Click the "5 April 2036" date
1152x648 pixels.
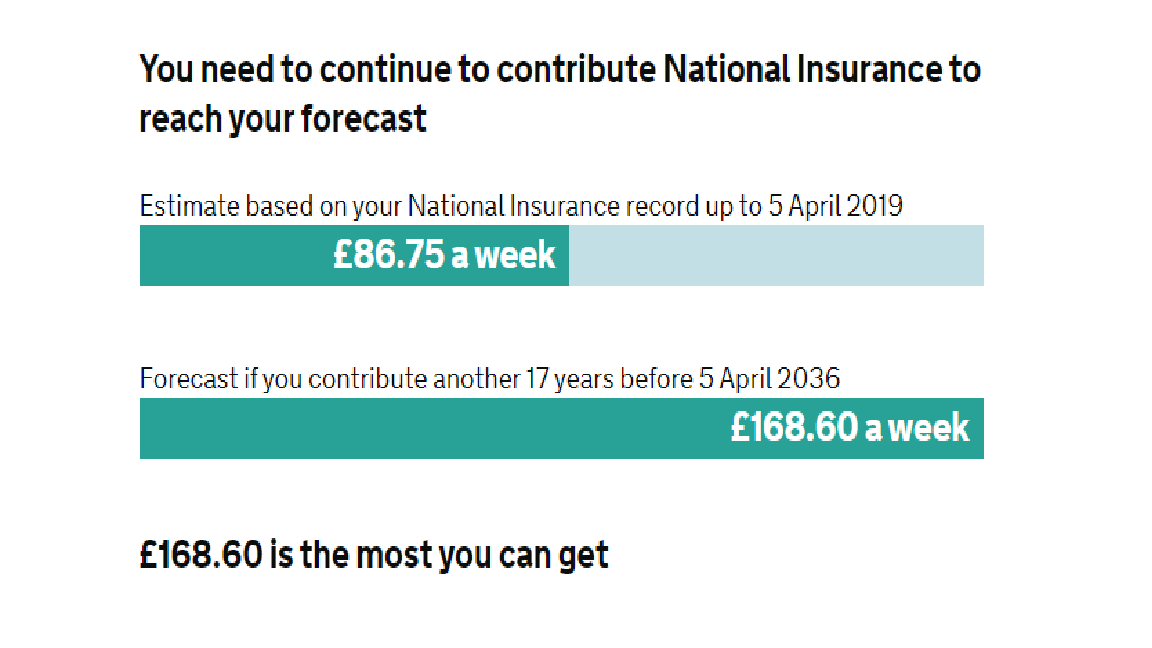point(769,379)
